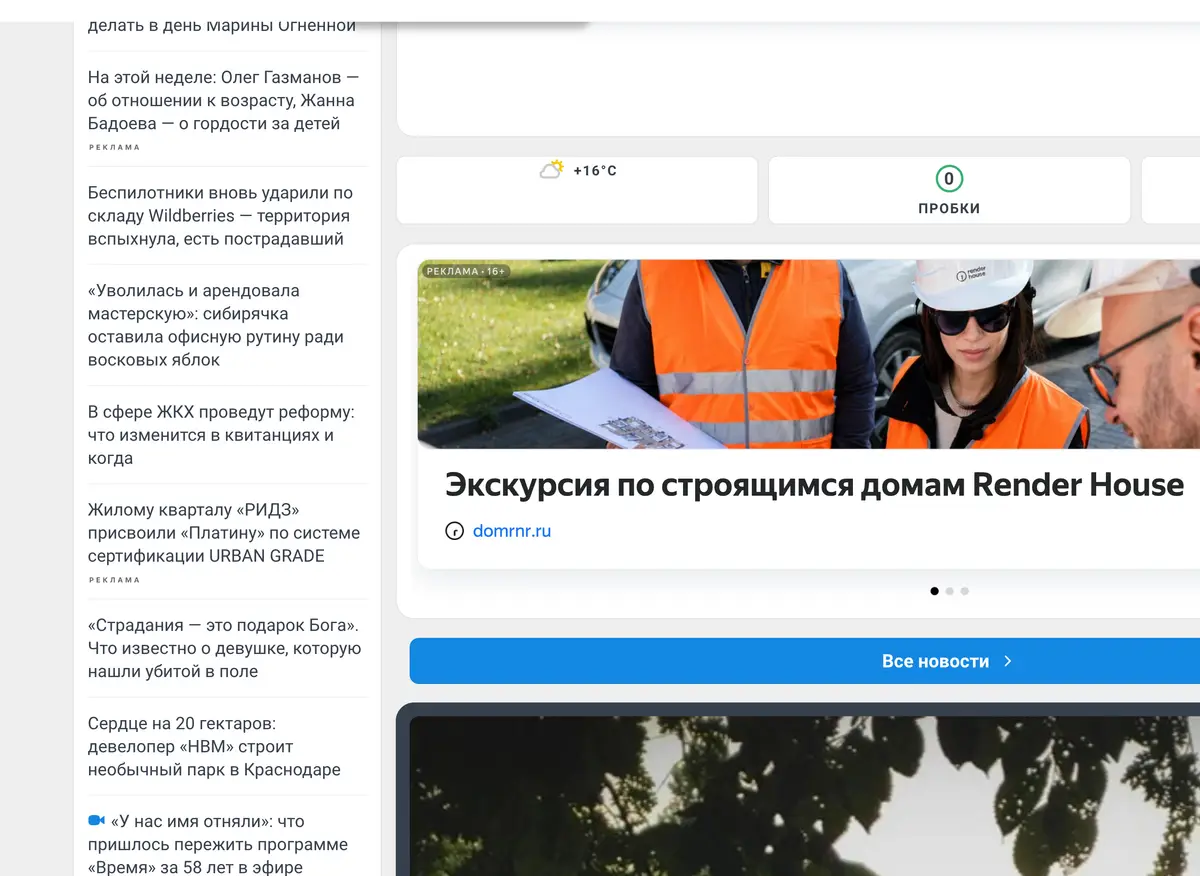Viewport: 1200px width, 876px height.
Task: Open the «Сердце на 20 гектаров» park article
Action: (x=214, y=746)
